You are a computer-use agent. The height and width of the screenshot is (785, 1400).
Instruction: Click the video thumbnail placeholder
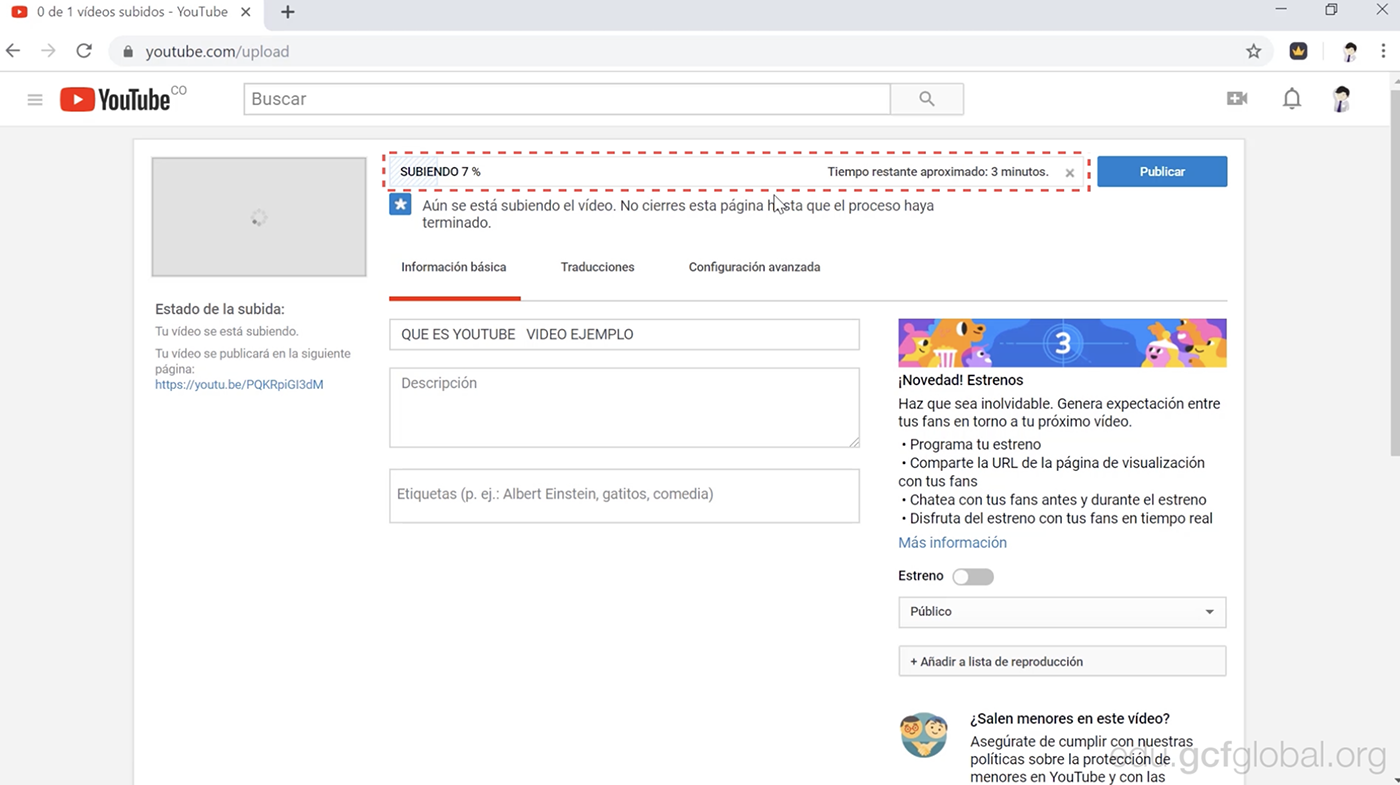click(x=259, y=217)
